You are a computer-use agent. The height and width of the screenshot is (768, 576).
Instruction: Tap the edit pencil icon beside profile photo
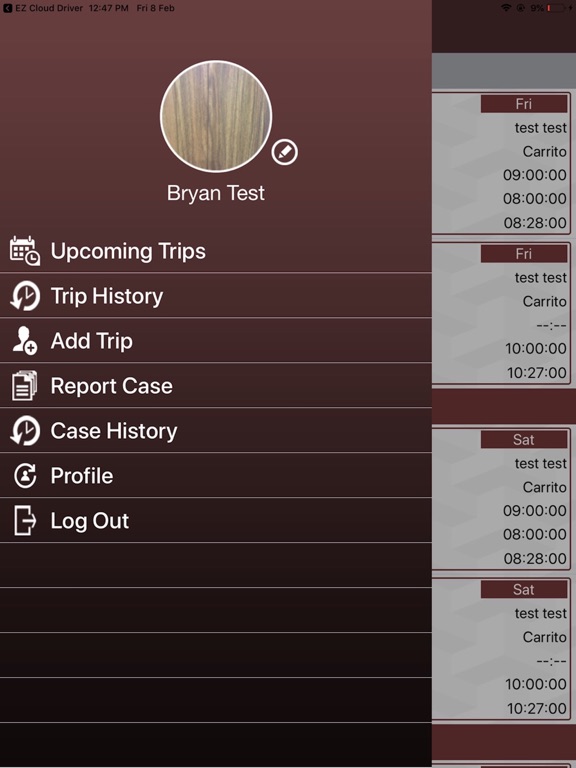click(x=285, y=152)
